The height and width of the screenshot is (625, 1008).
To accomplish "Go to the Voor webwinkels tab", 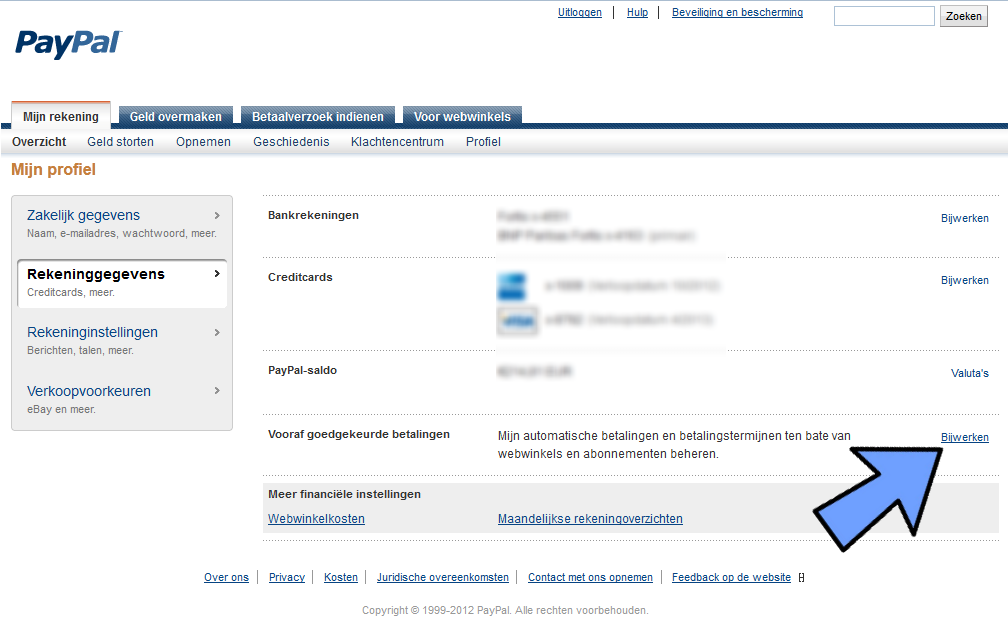I will click(x=462, y=117).
